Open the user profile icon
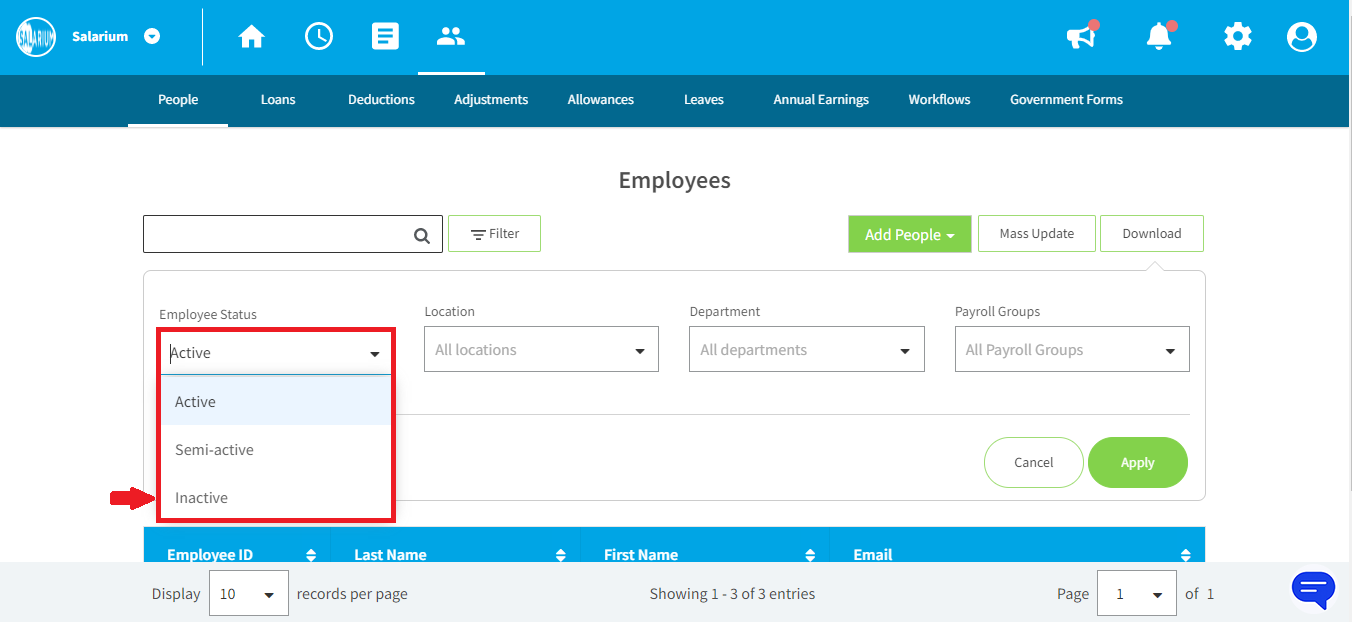This screenshot has width=1352, height=622. pyautogui.click(x=1302, y=37)
